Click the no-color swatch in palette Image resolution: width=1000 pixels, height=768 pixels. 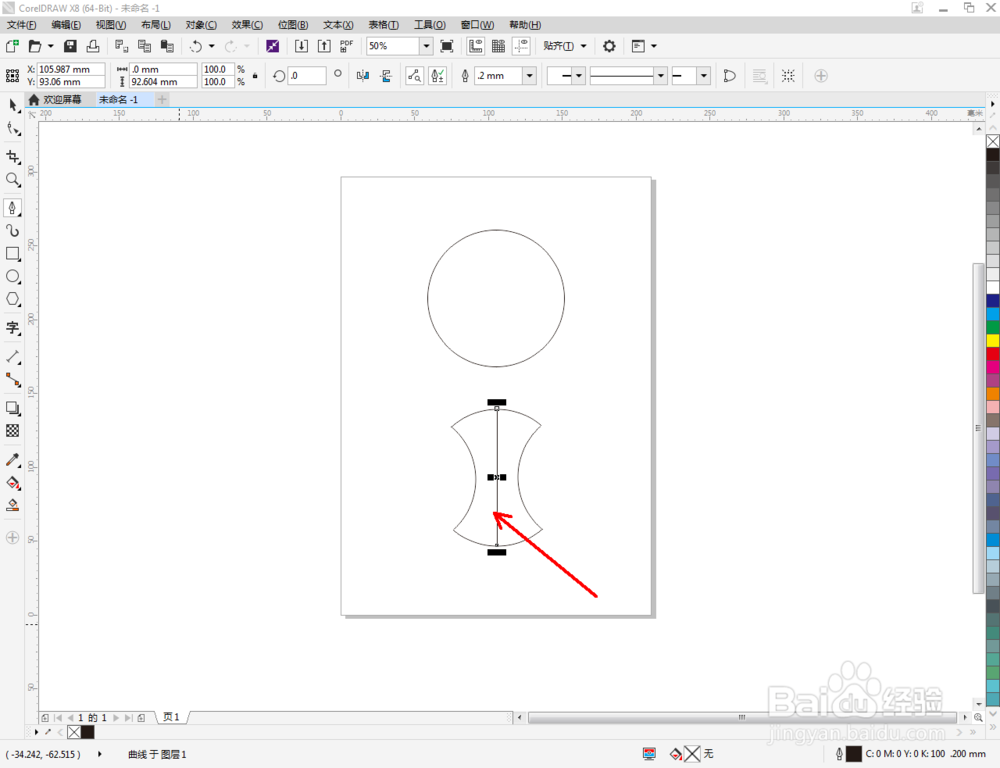tap(993, 141)
